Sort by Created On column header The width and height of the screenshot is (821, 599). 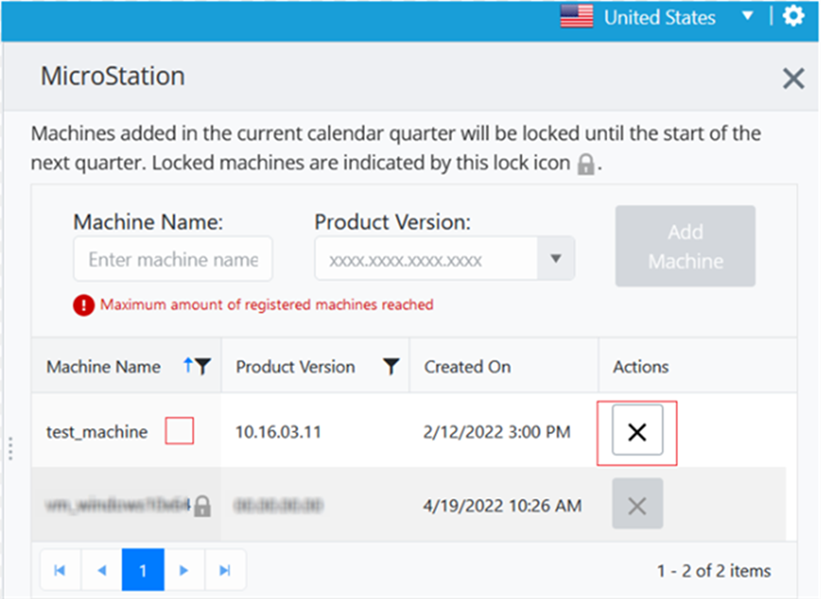tap(467, 367)
